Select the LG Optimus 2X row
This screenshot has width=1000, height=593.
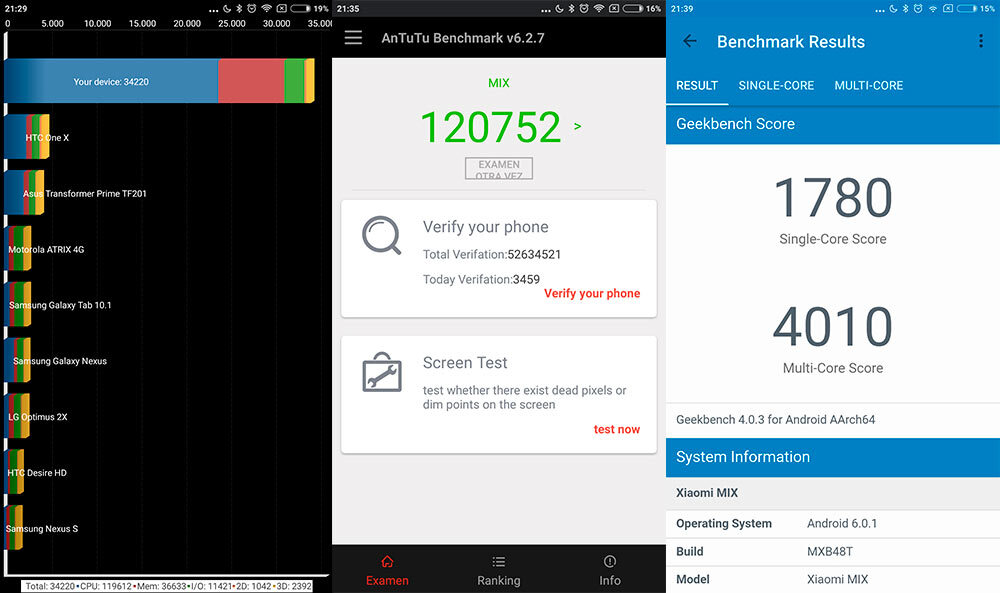click(37, 417)
